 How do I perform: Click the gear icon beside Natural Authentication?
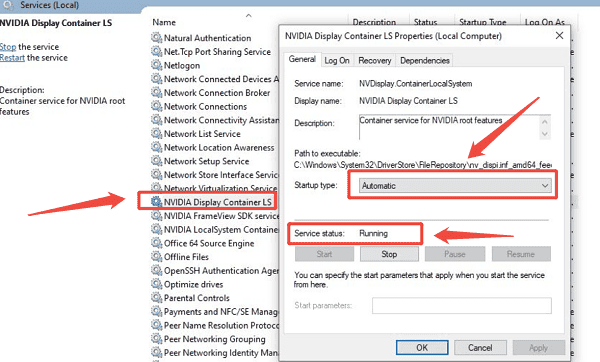156,38
